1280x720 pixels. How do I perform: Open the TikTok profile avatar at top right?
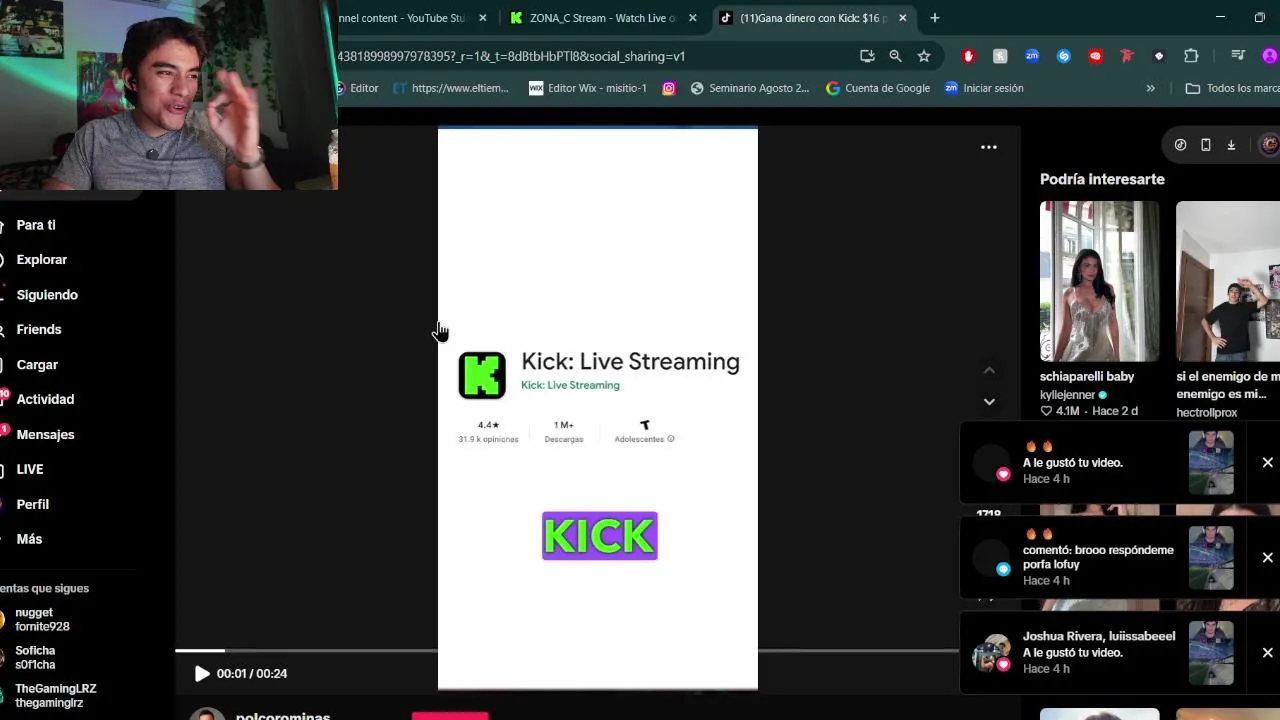(1269, 145)
